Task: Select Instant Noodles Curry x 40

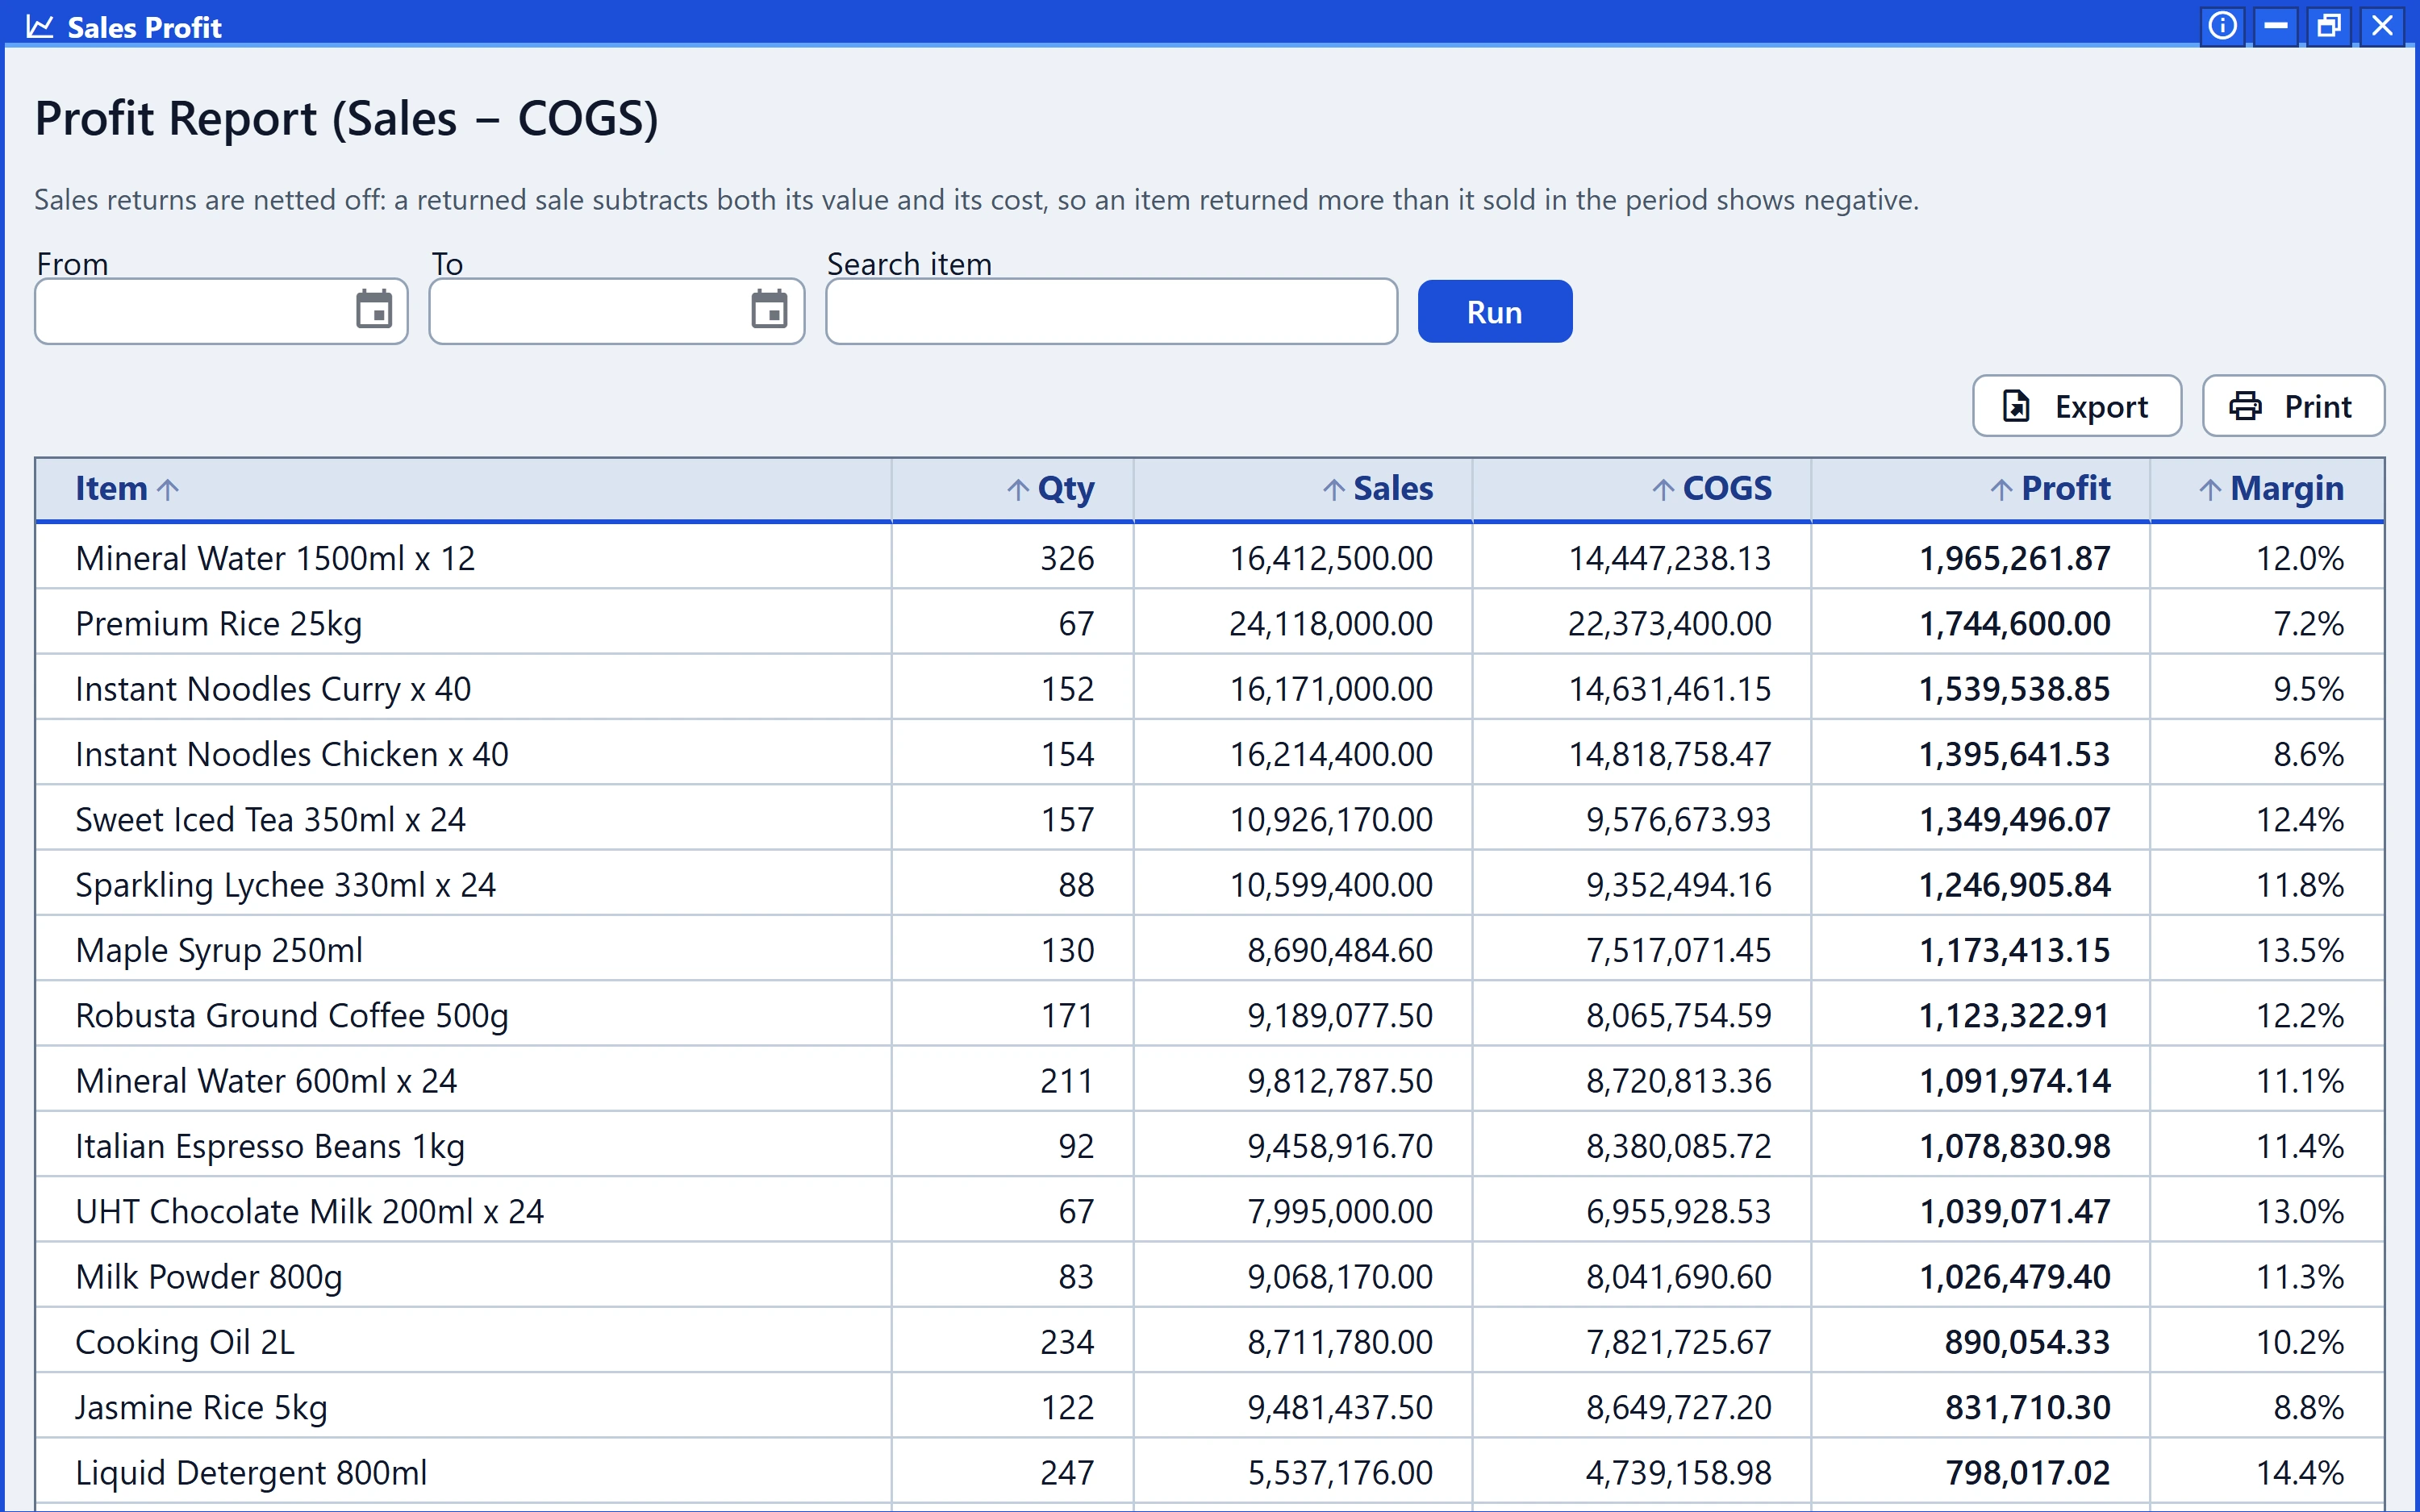Action: click(x=273, y=689)
